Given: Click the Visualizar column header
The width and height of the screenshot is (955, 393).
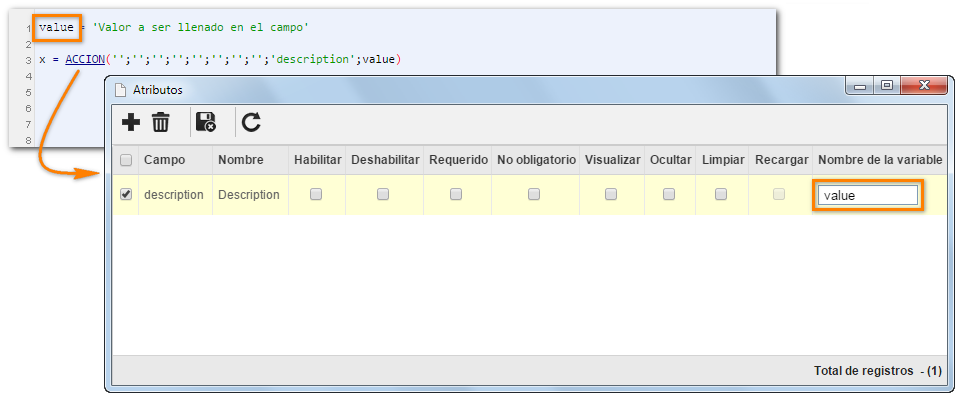Looking at the screenshot, I should [613, 160].
